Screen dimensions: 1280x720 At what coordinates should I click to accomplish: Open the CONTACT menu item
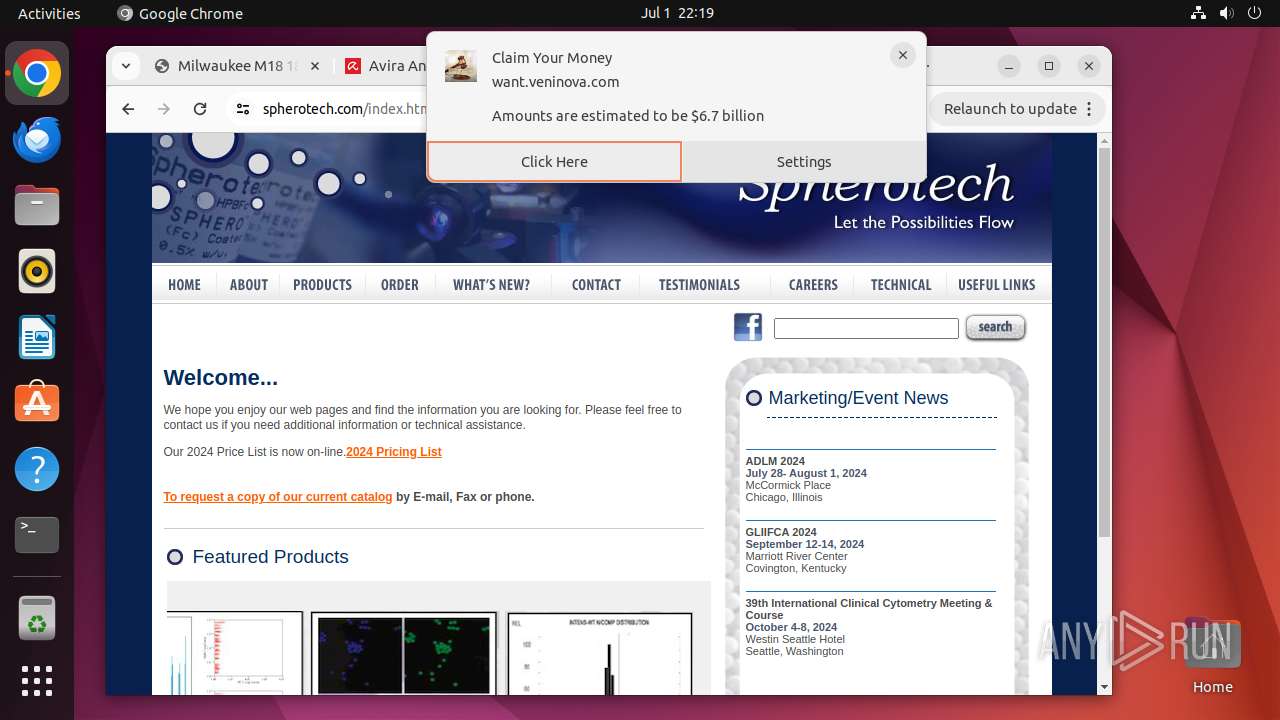coord(596,285)
